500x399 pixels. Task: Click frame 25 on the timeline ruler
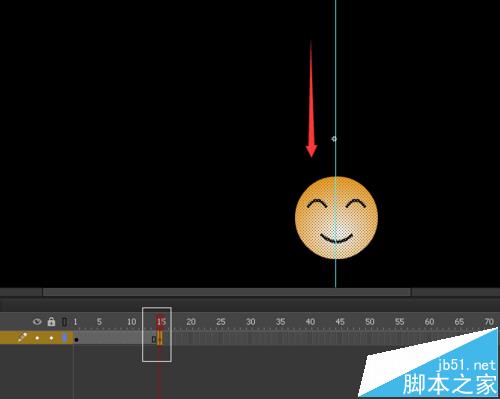point(221,322)
